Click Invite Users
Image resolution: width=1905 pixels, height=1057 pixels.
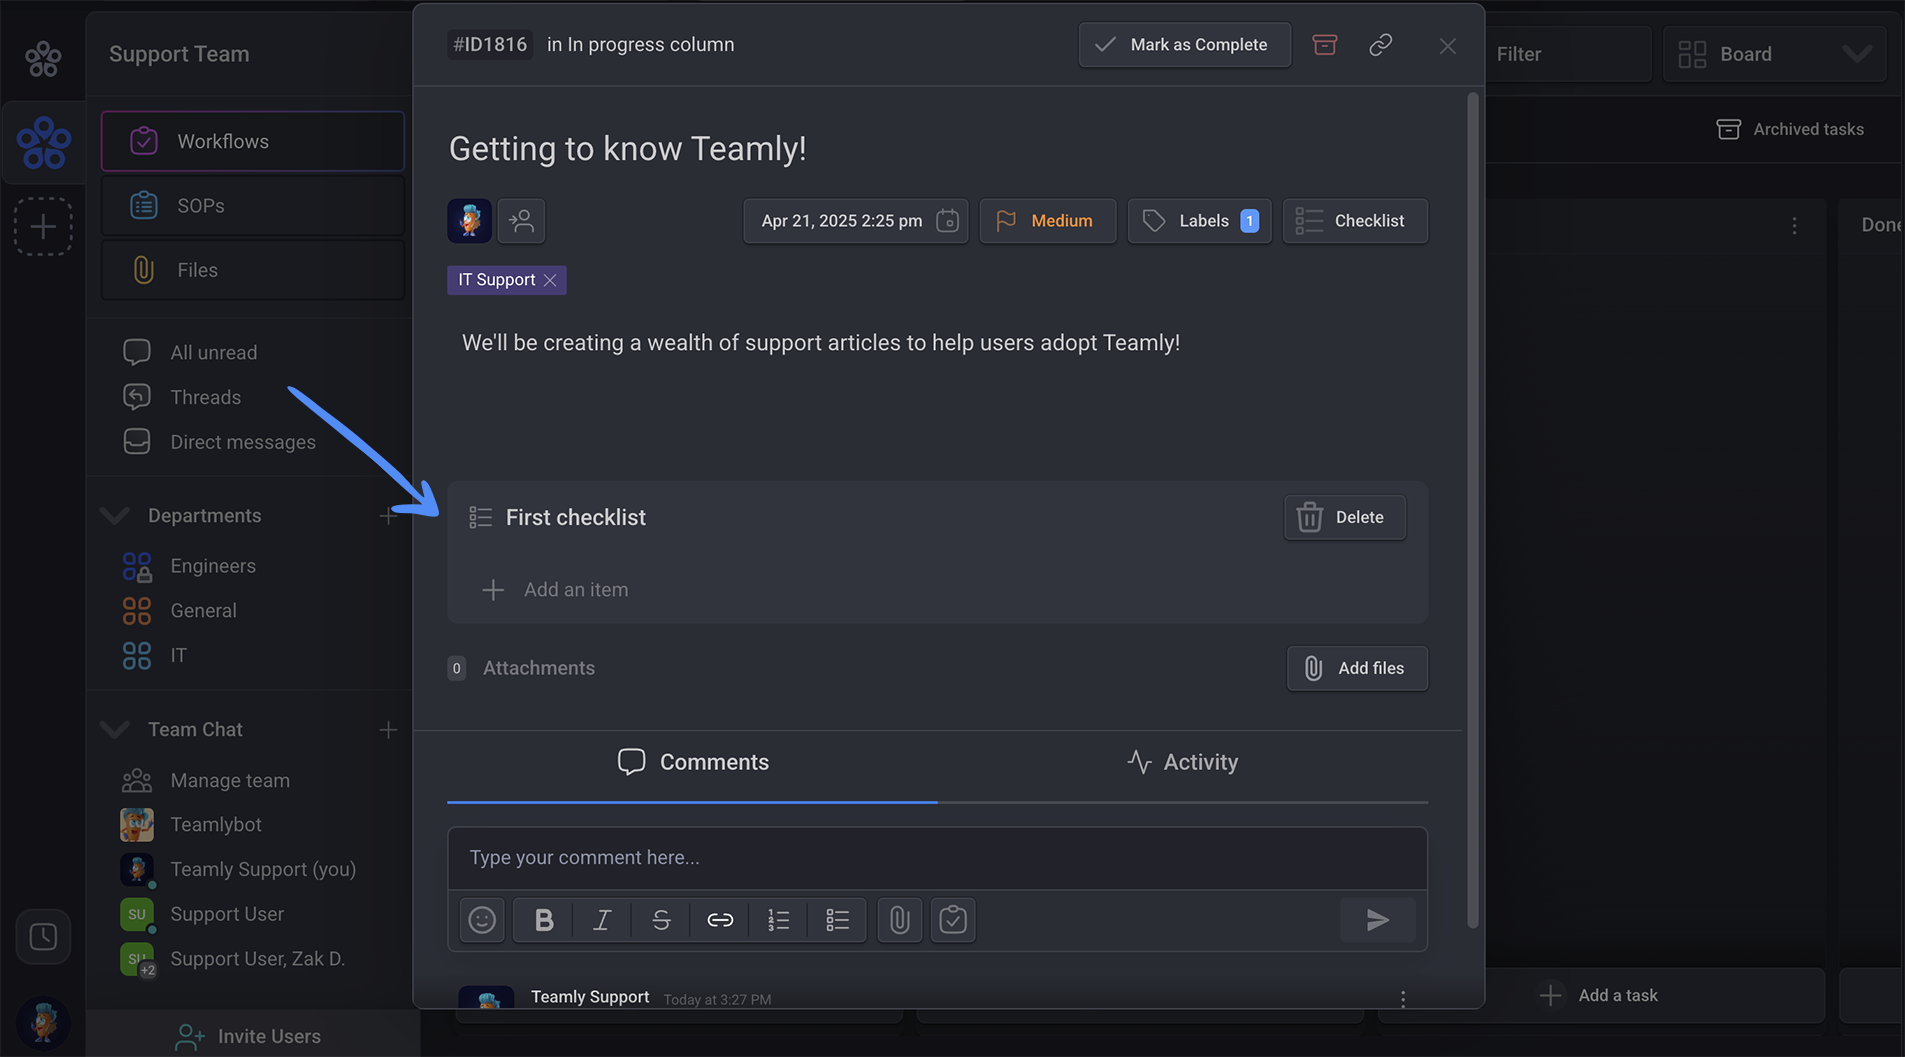pyautogui.click(x=248, y=1037)
